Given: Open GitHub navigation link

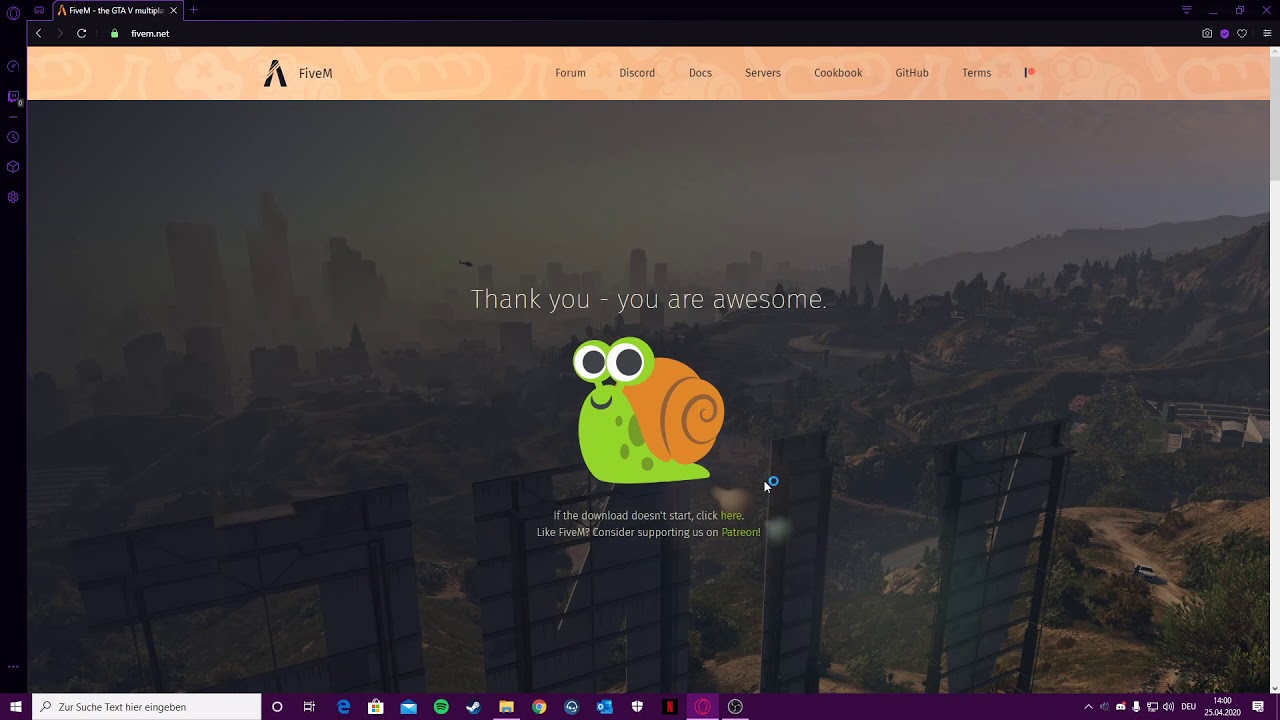Looking at the screenshot, I should pos(912,73).
